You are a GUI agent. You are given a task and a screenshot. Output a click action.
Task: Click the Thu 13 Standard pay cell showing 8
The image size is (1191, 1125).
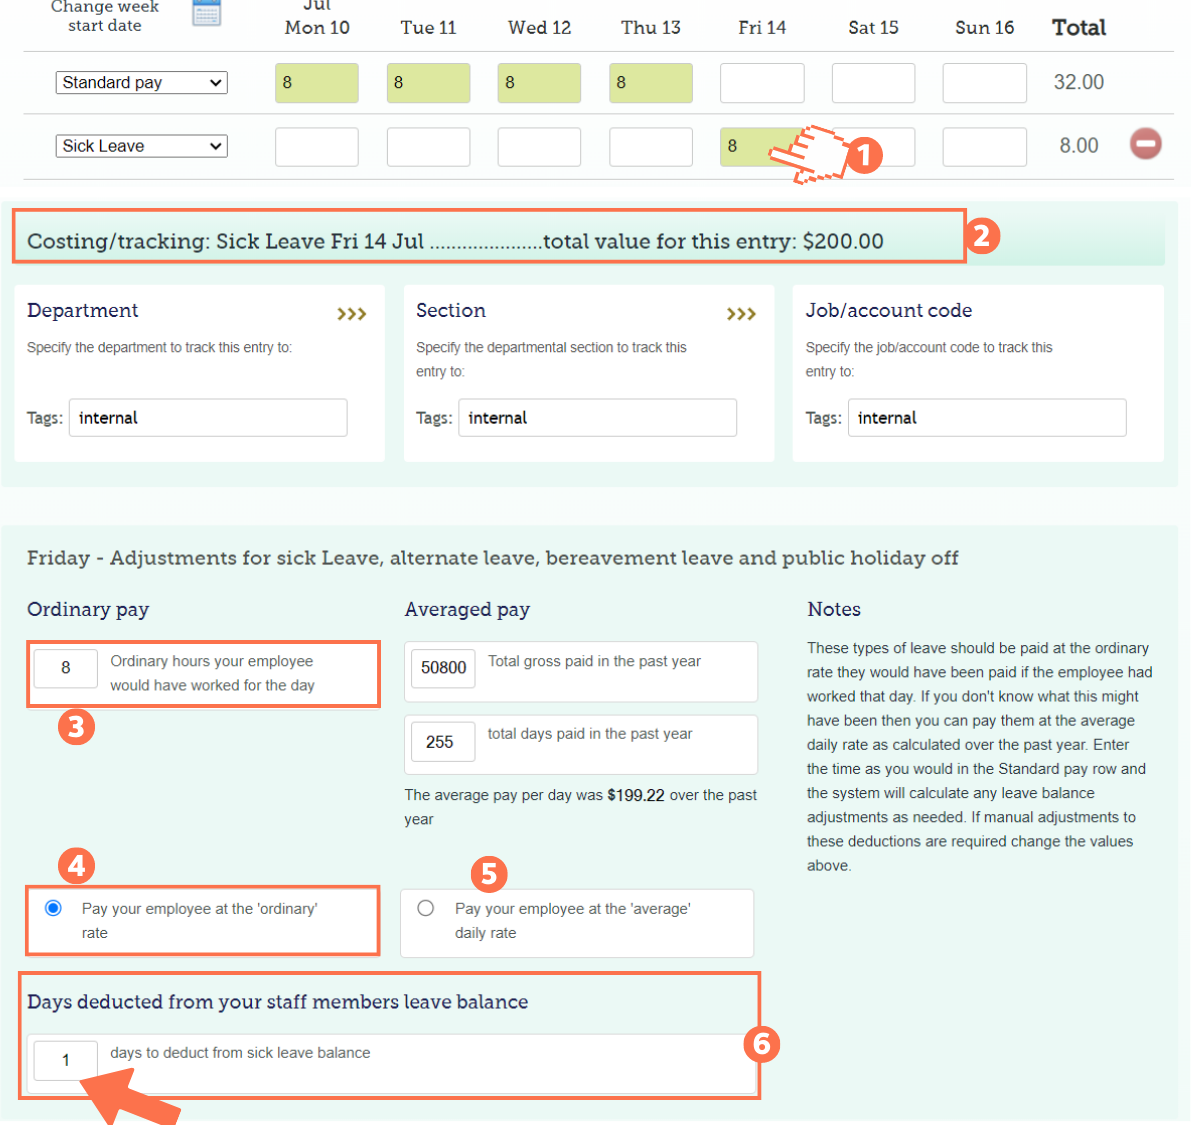pyautogui.click(x=650, y=82)
